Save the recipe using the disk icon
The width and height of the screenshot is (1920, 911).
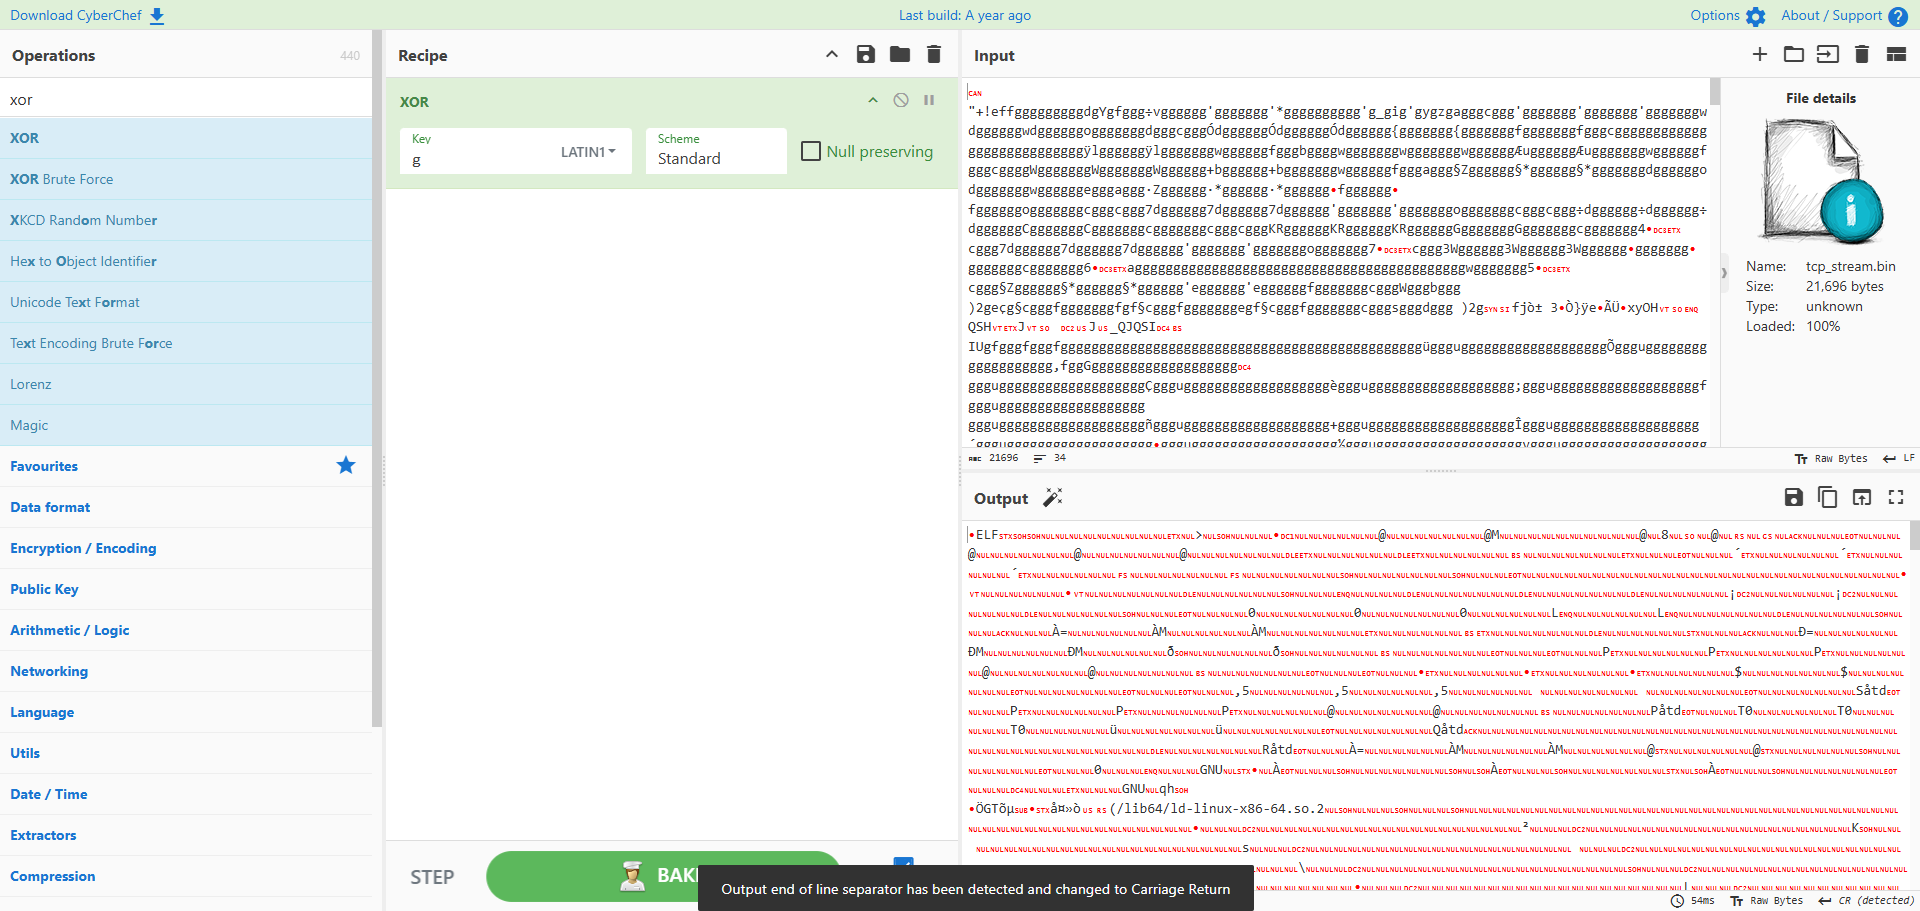(x=866, y=55)
